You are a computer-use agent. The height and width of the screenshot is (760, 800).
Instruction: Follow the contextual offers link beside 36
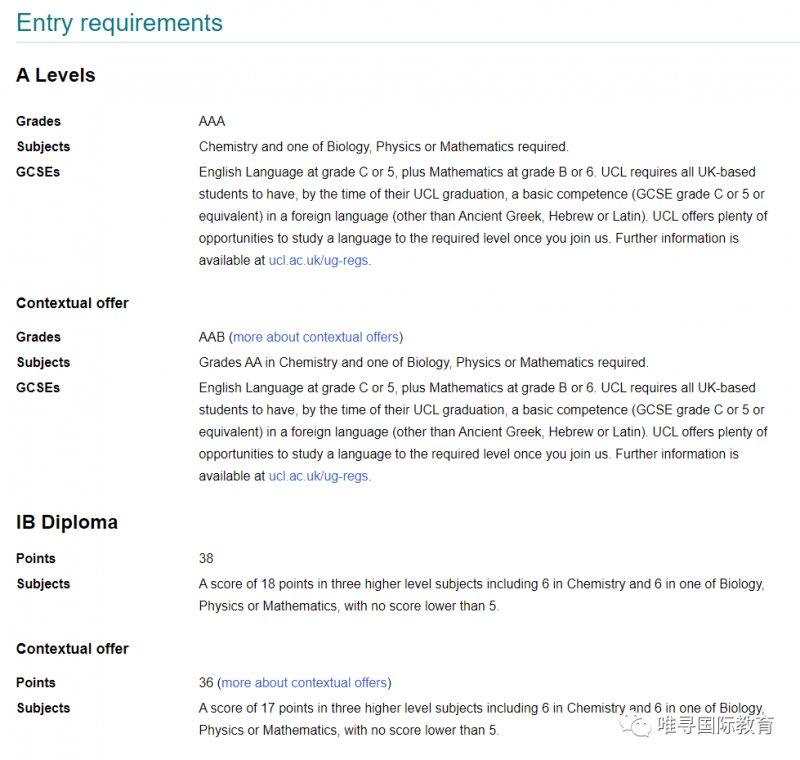pos(304,682)
